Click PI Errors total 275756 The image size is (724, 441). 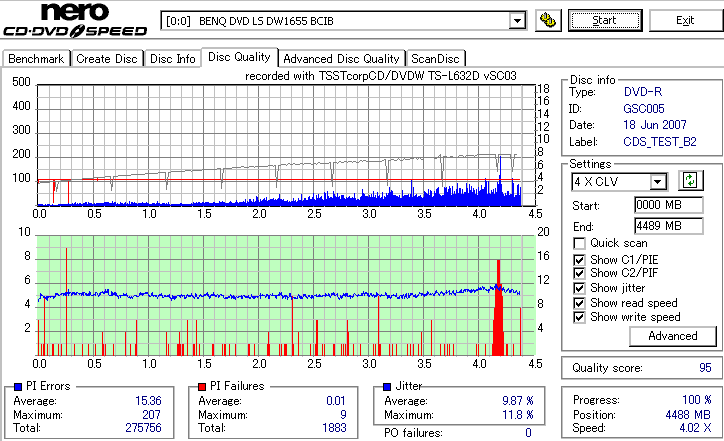pyautogui.click(x=143, y=428)
